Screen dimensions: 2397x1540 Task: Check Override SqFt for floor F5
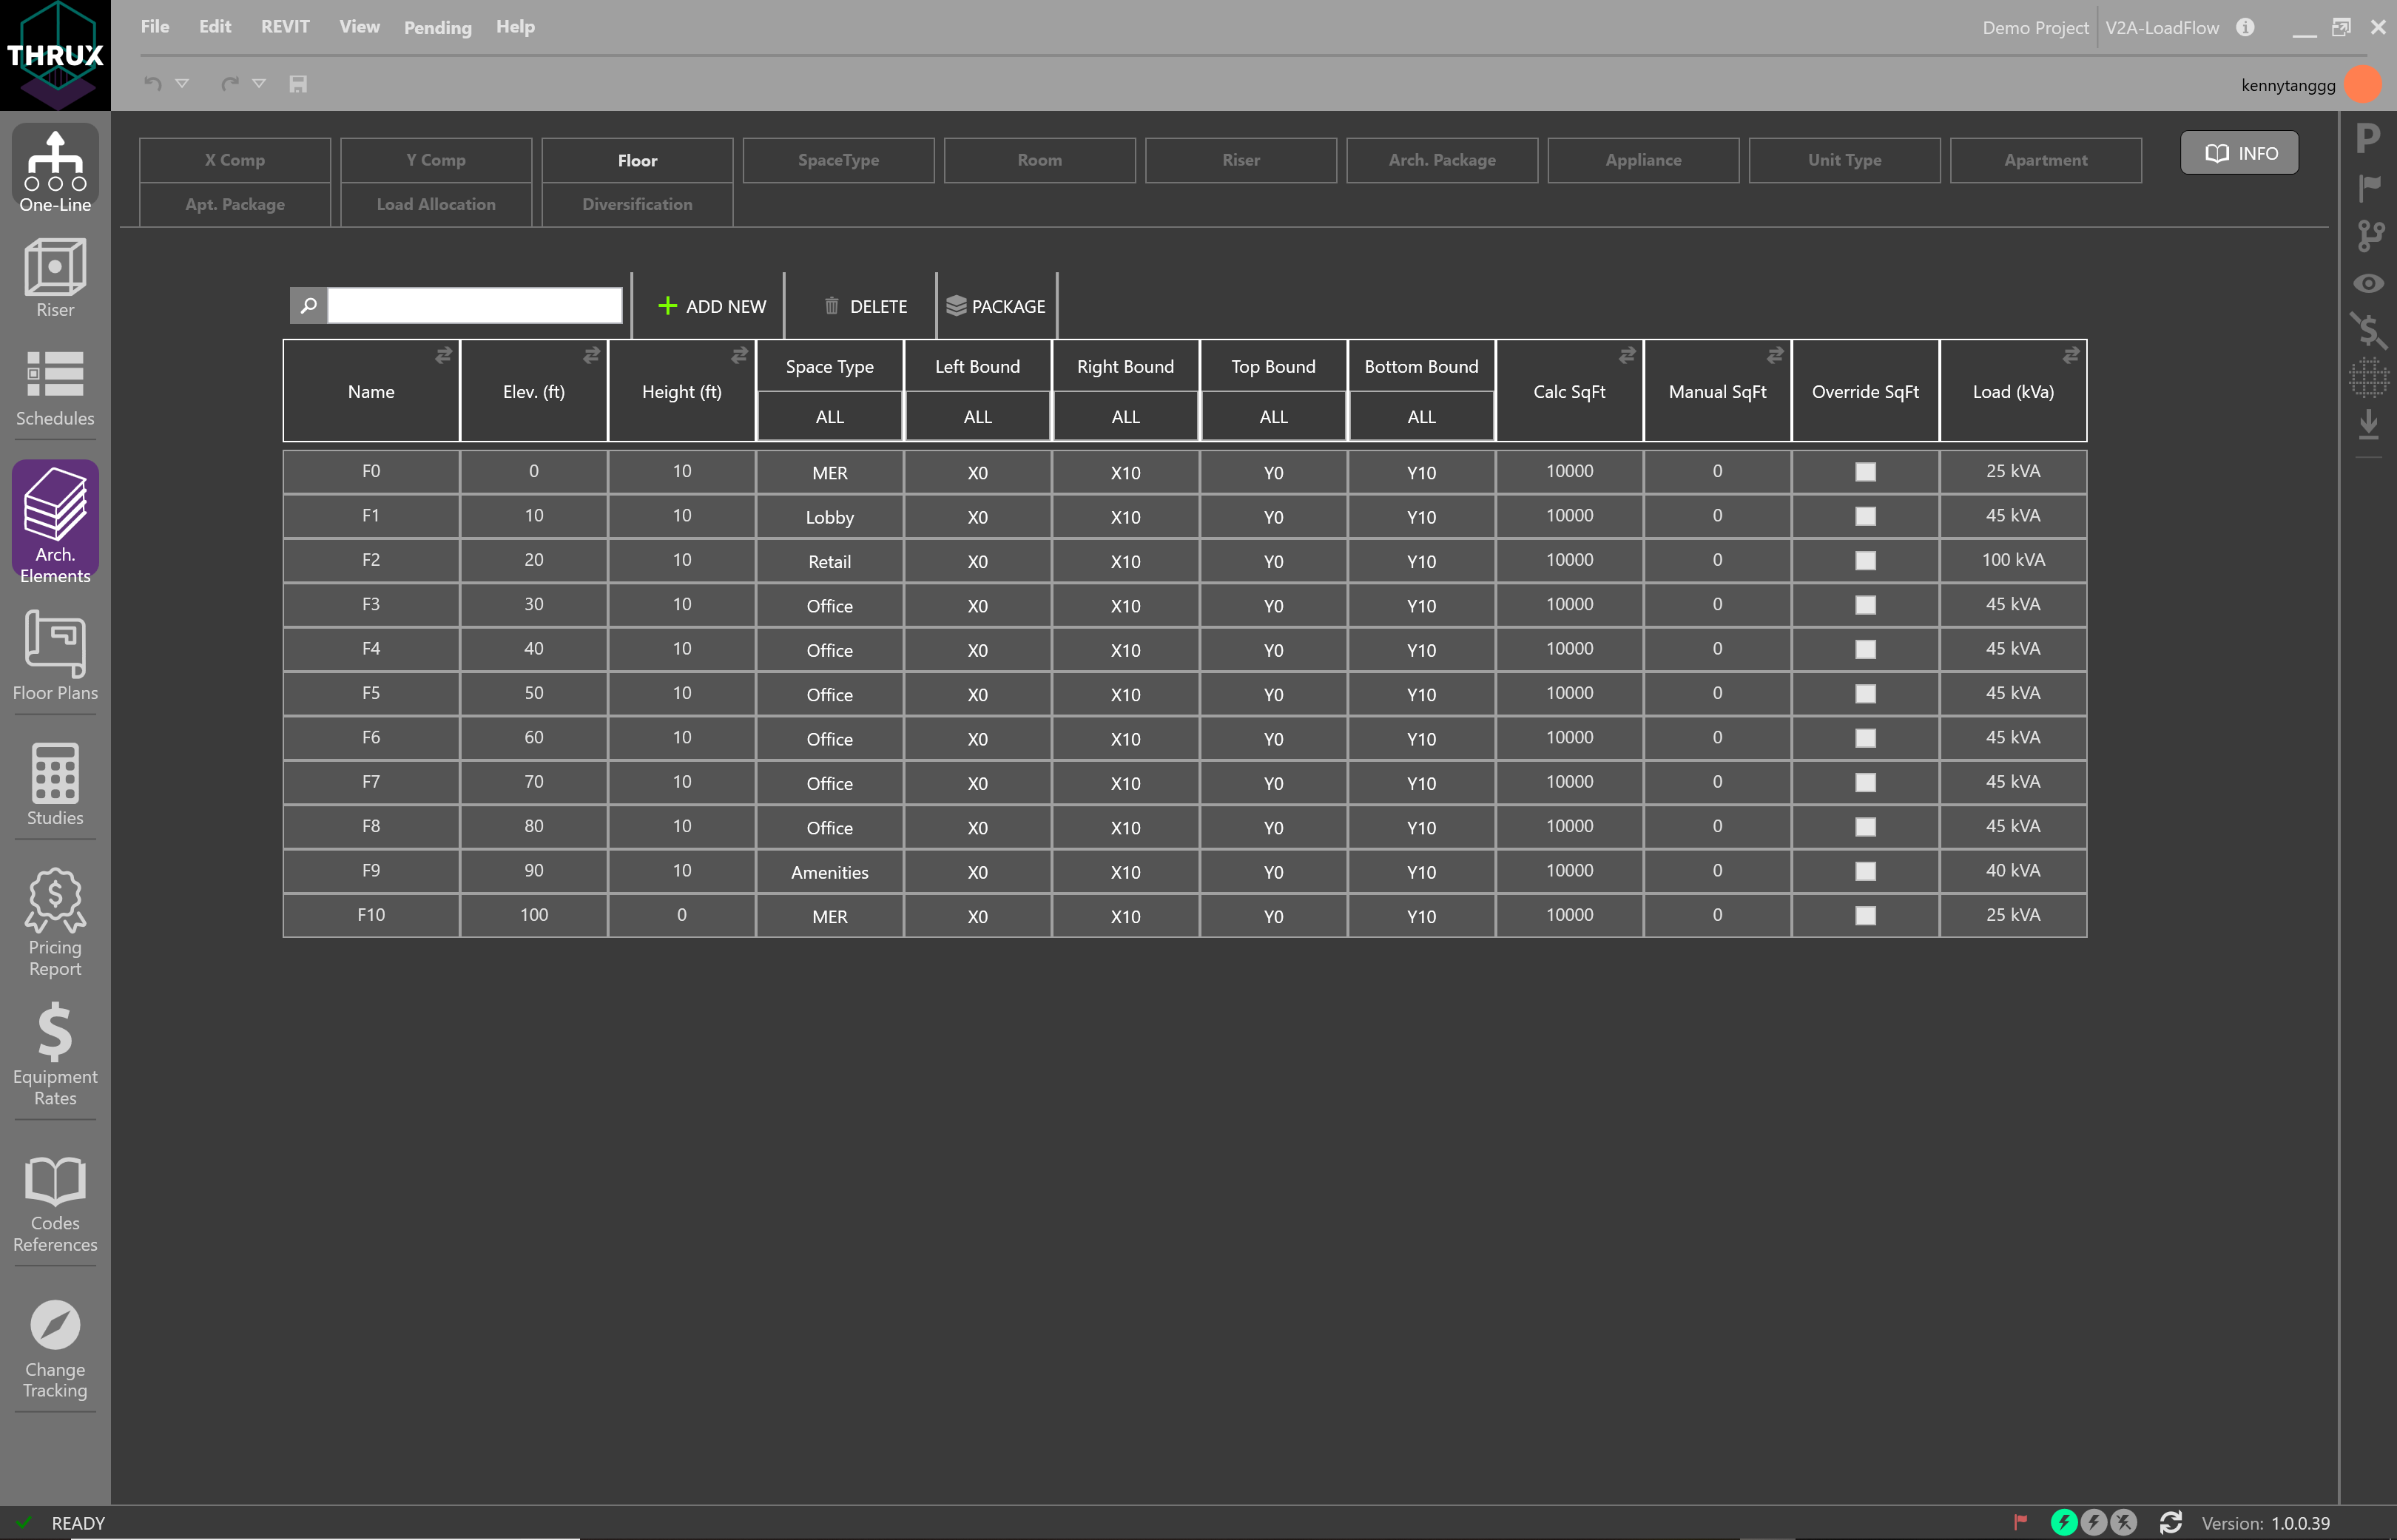click(1865, 694)
